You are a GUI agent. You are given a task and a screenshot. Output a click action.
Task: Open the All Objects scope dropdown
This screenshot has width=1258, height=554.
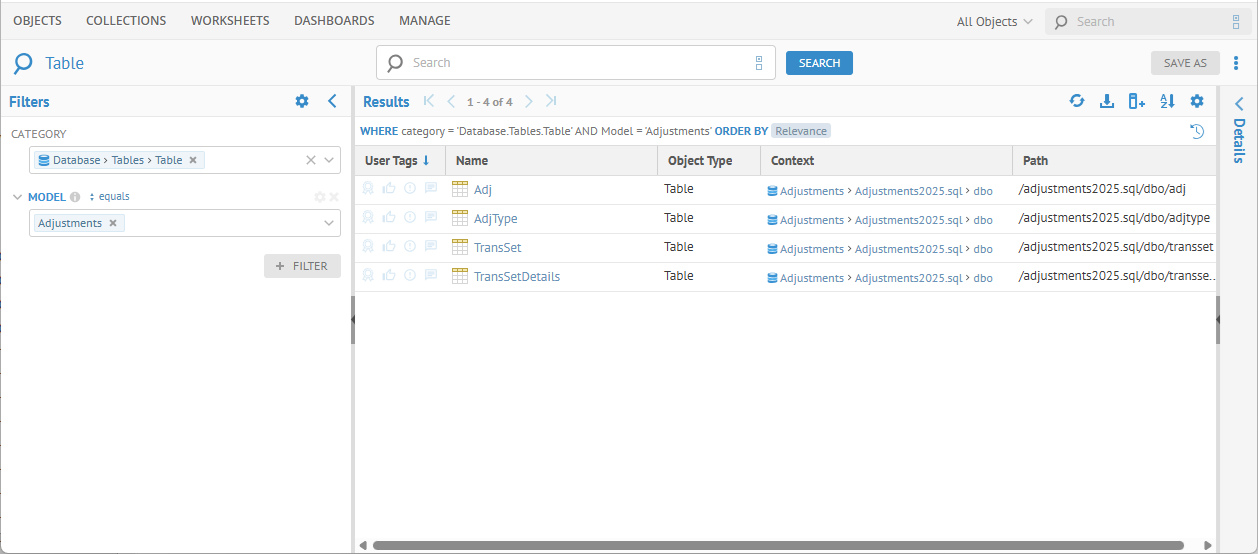(x=994, y=22)
